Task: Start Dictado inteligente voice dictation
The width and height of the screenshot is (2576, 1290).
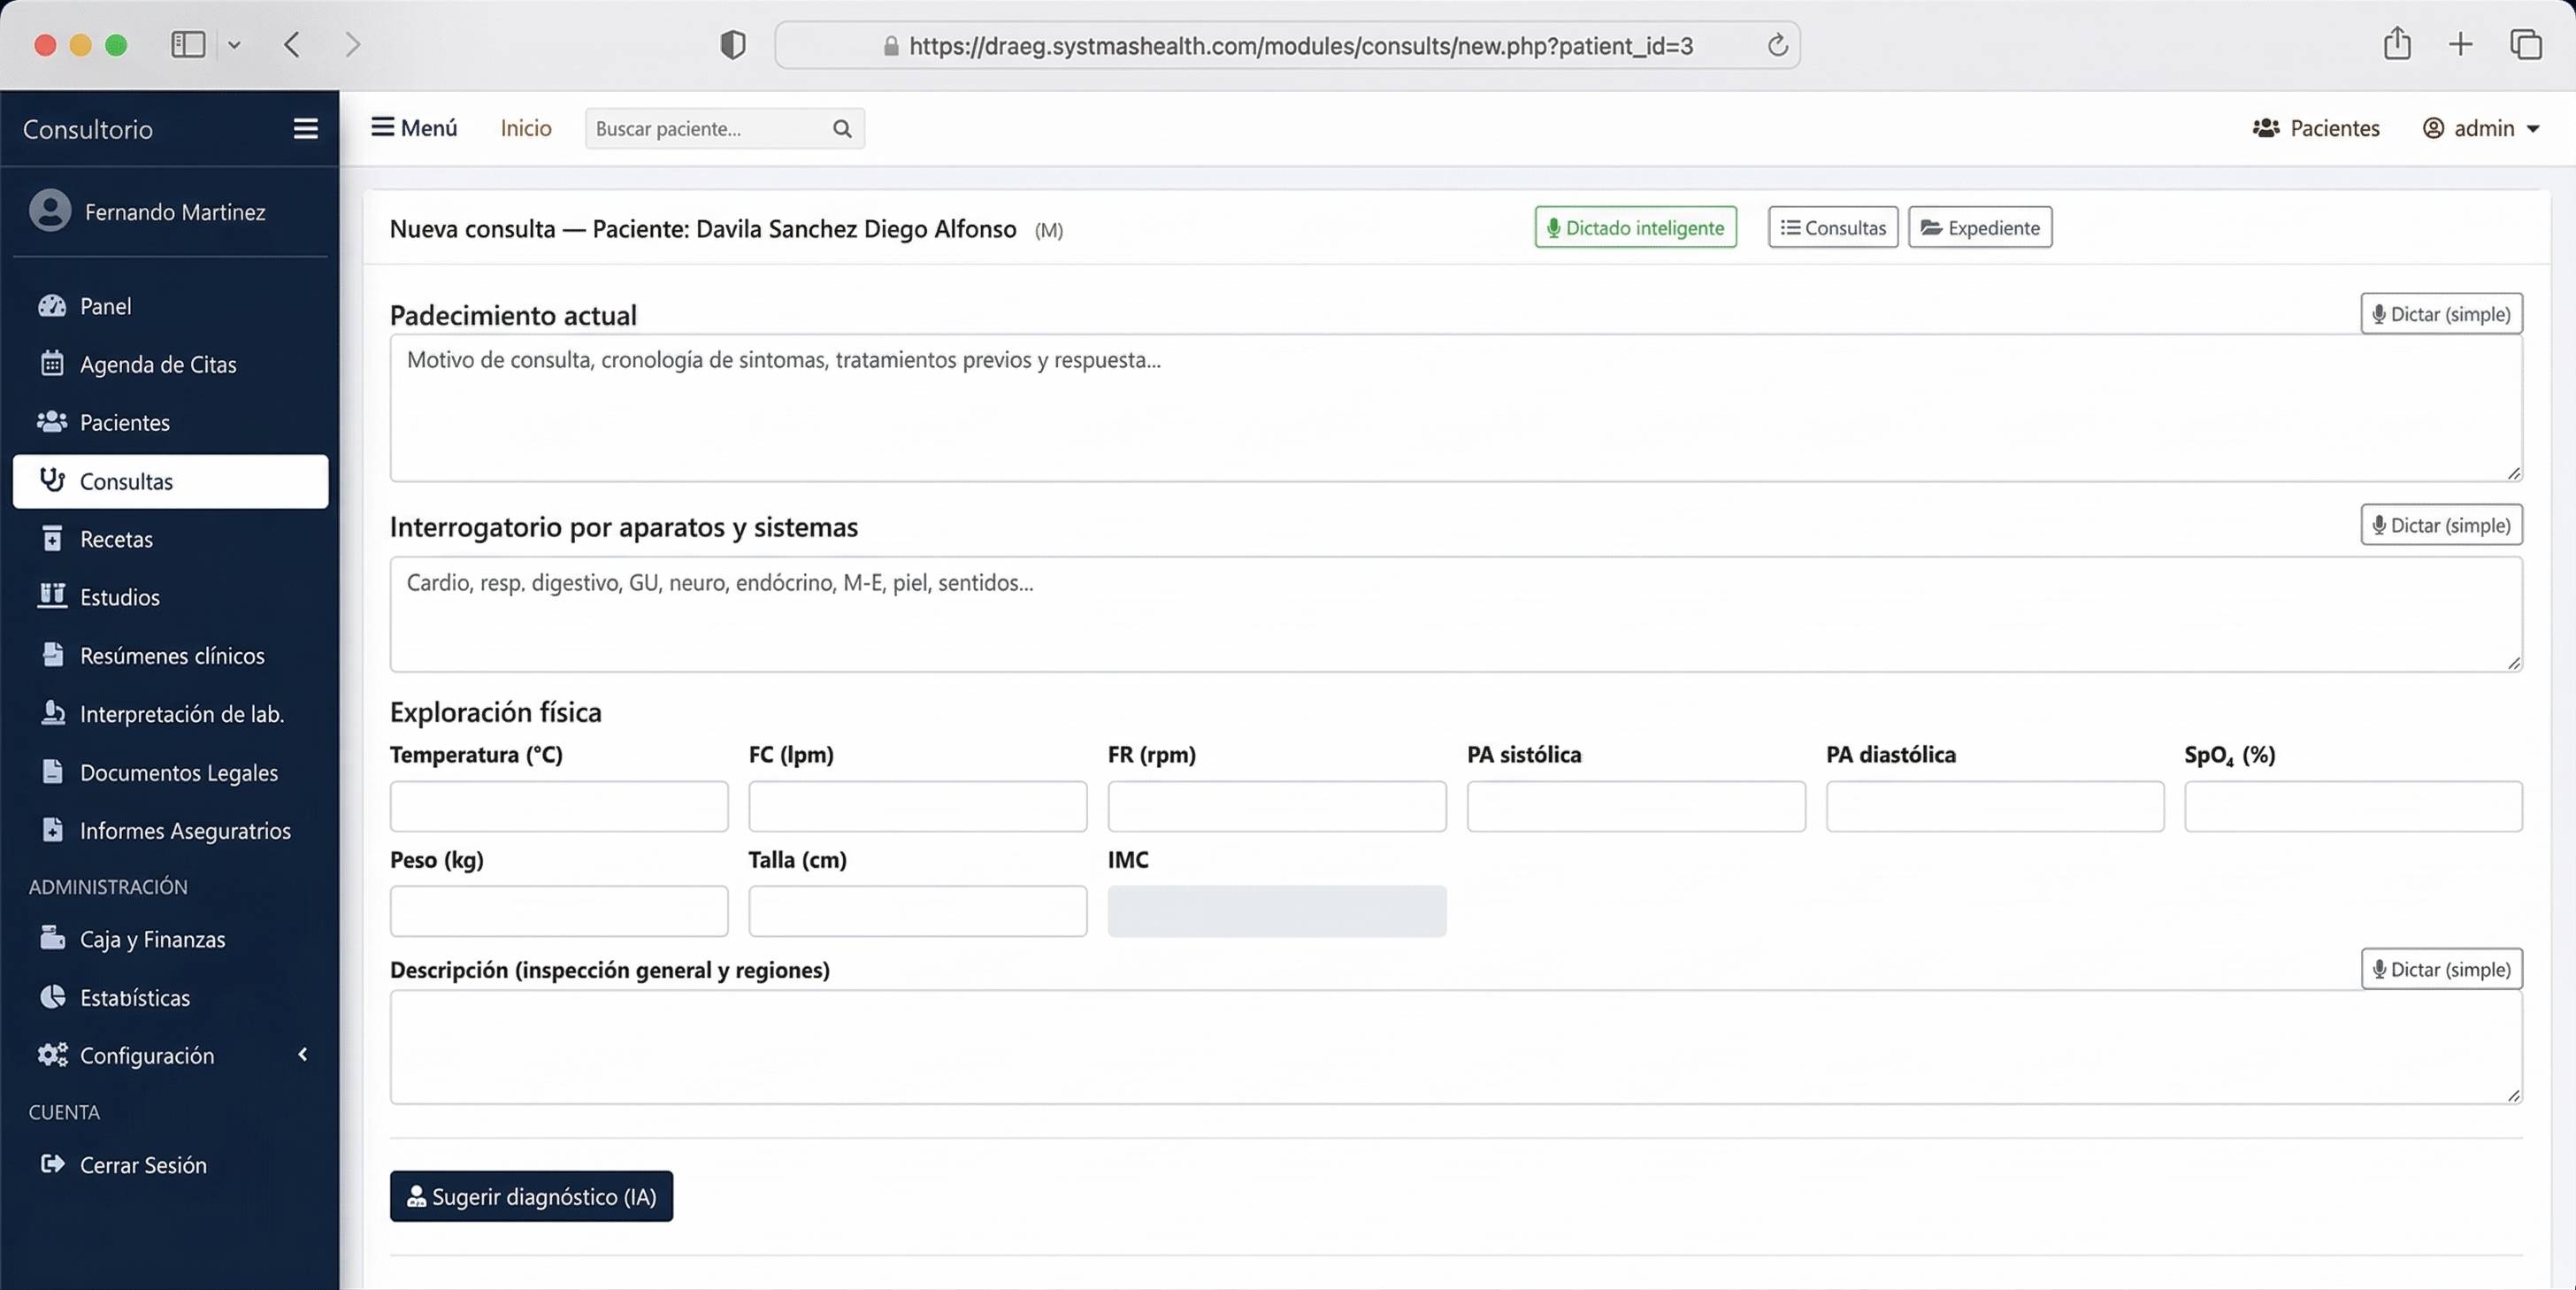Action: click(x=1635, y=227)
